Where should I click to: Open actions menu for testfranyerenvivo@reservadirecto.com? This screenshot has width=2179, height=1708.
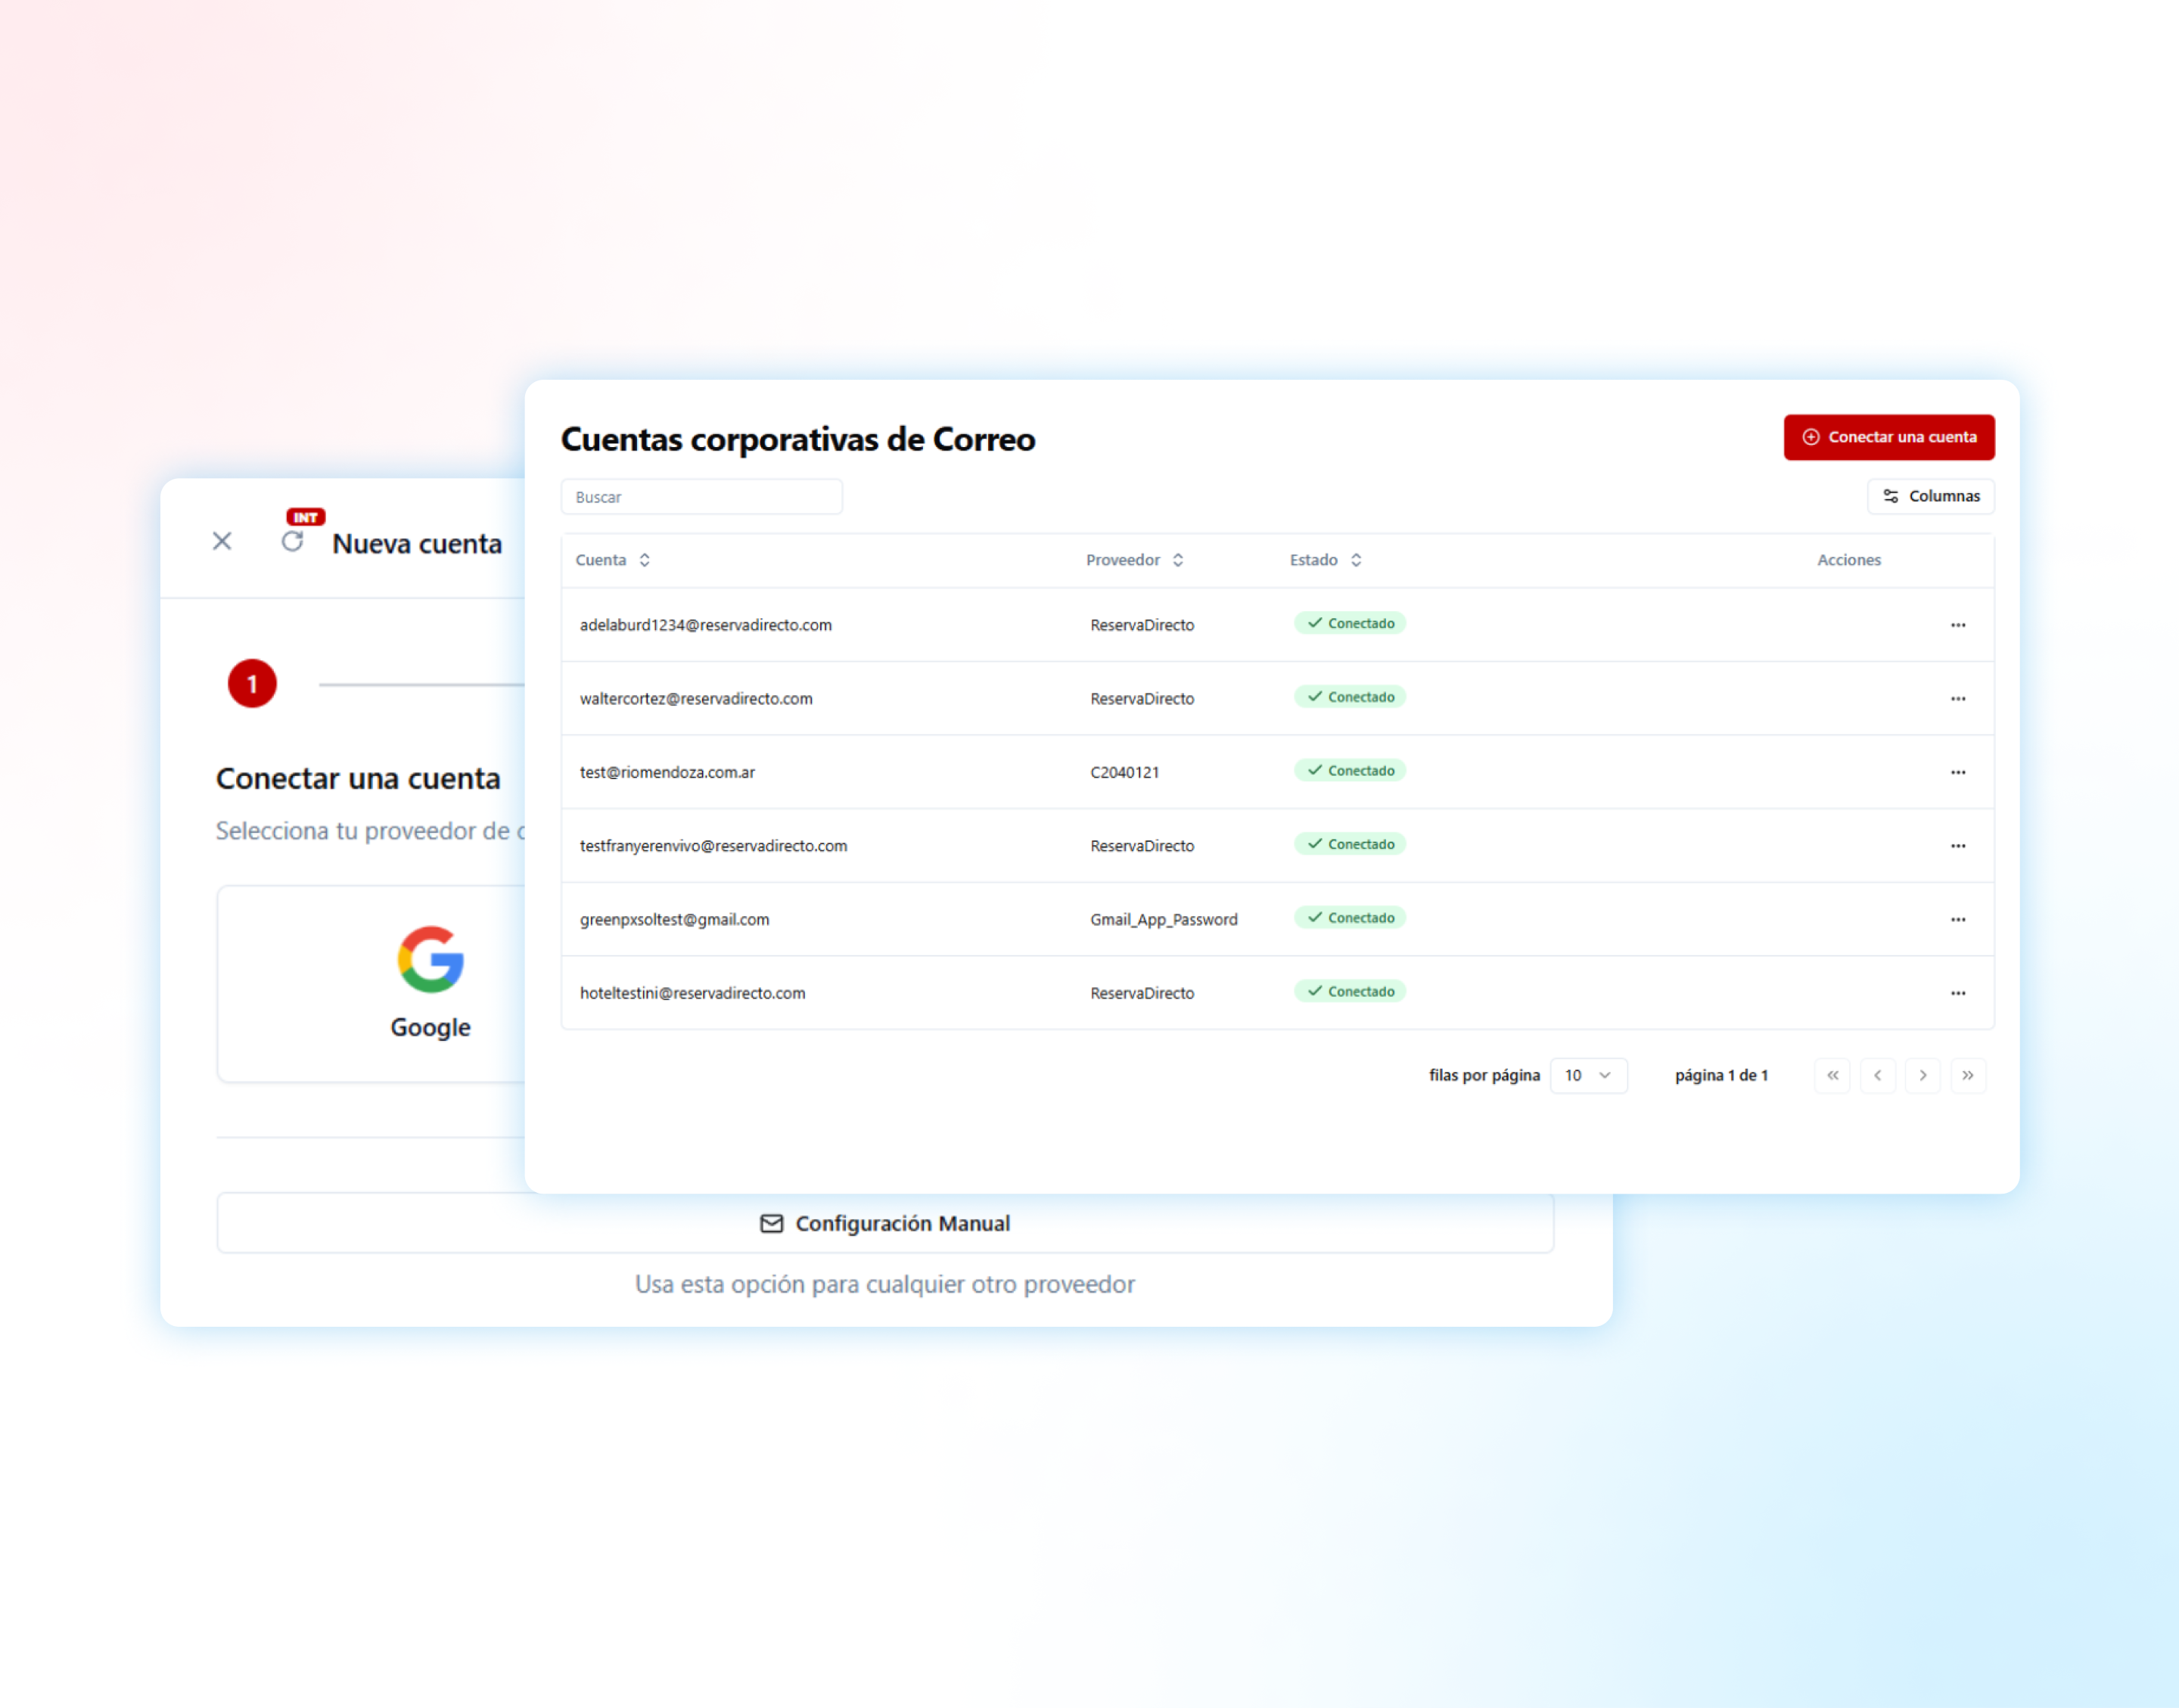point(1957,846)
